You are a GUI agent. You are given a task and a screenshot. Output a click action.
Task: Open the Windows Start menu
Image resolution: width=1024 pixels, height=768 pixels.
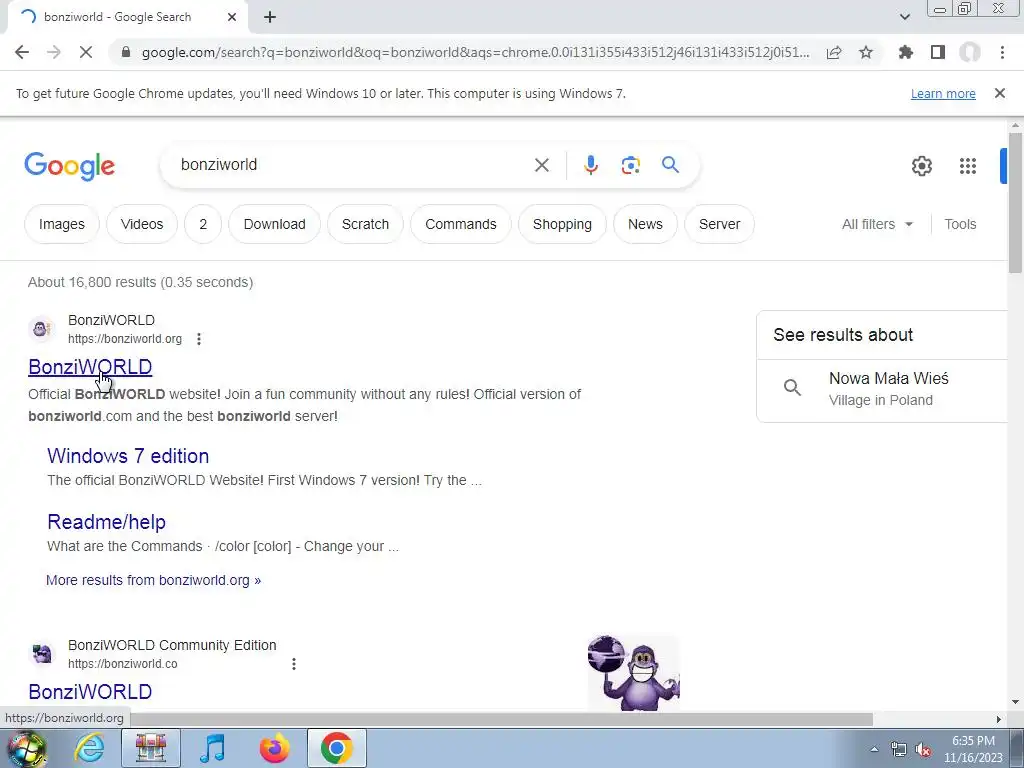[x=26, y=748]
